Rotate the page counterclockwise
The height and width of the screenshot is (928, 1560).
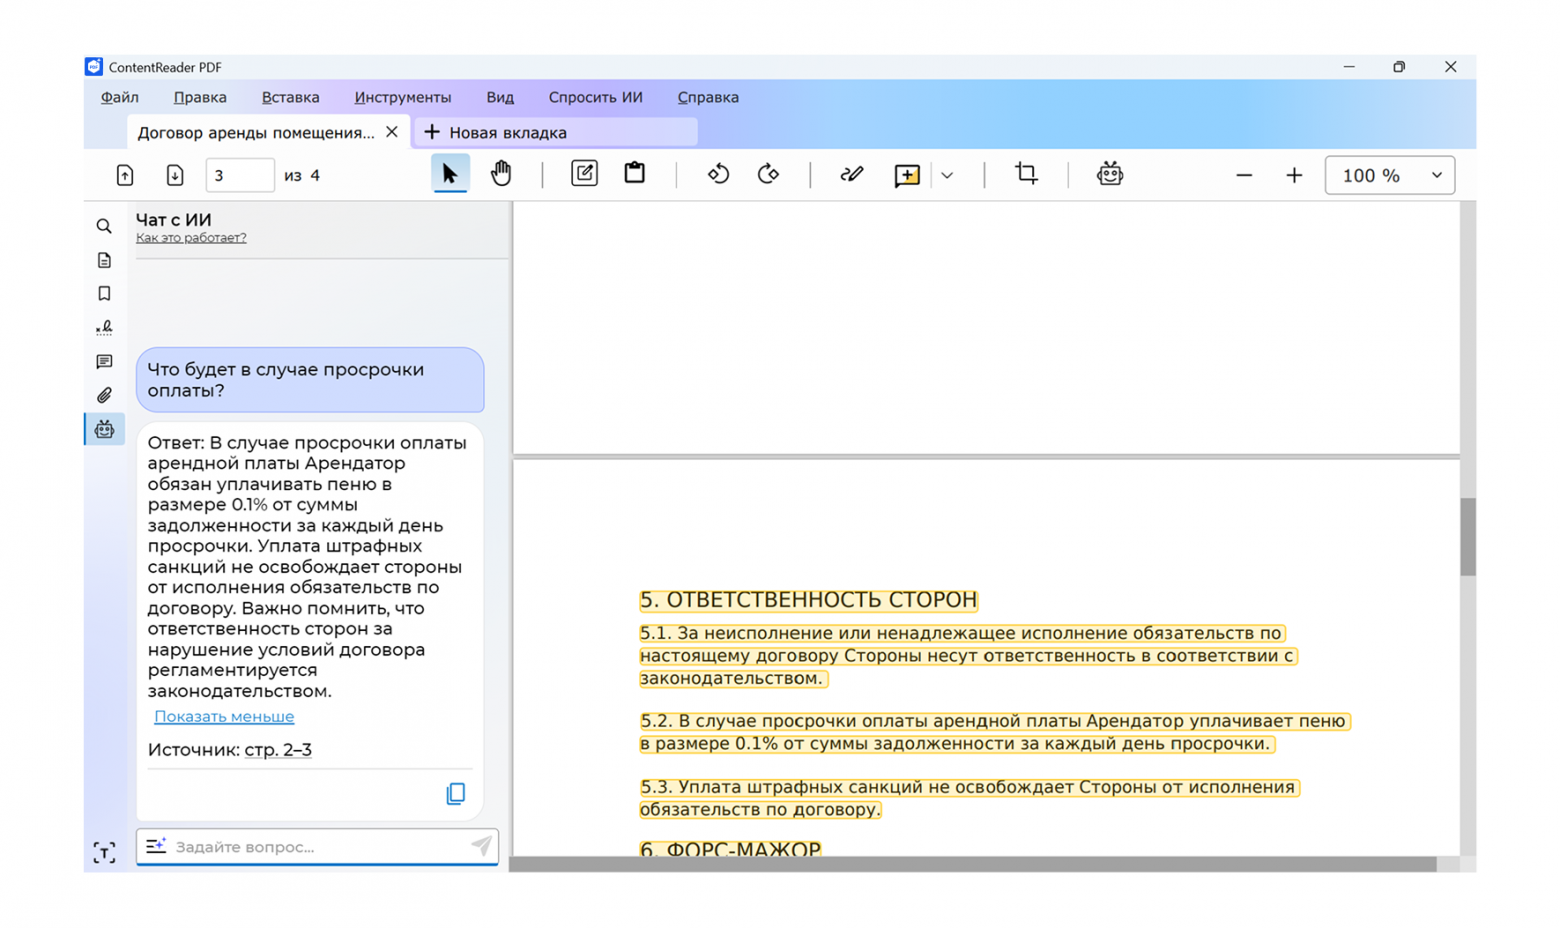point(718,173)
